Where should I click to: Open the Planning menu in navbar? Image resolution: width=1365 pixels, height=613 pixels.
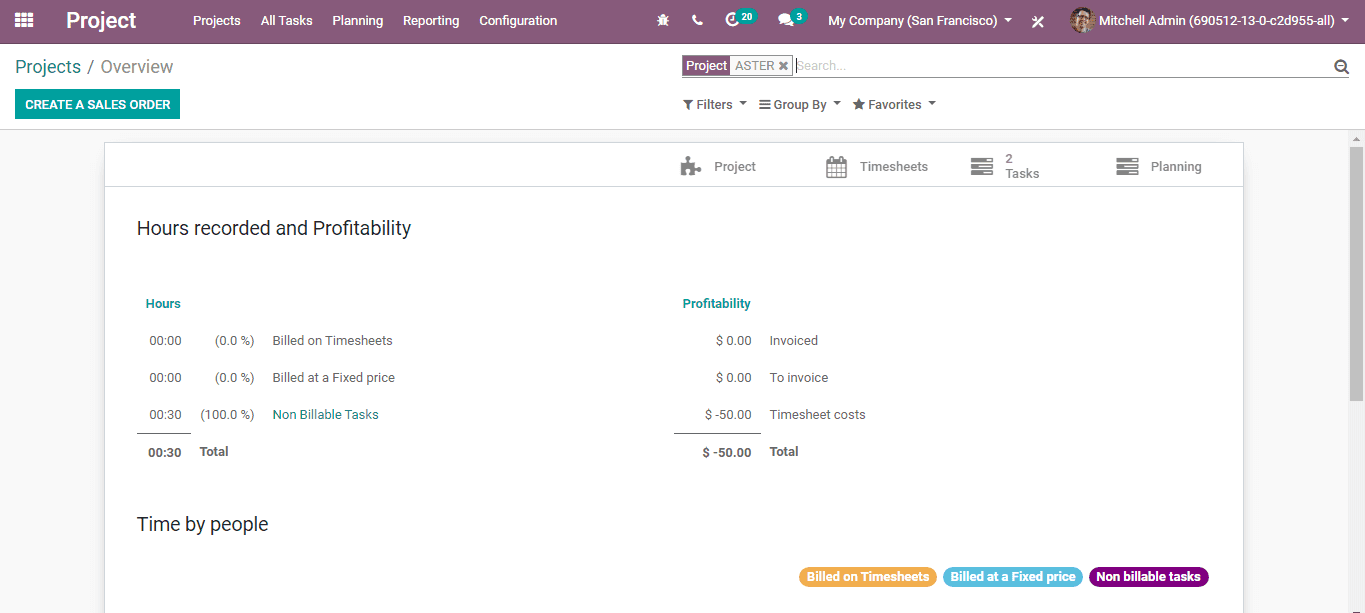[358, 20]
